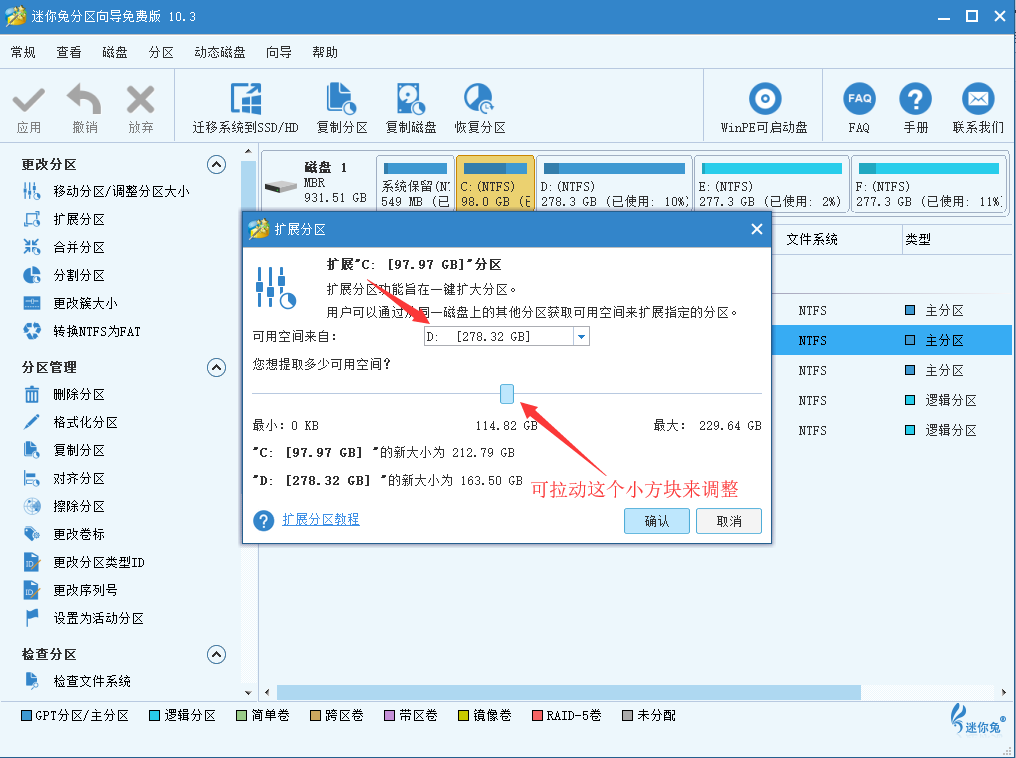This screenshot has width=1016, height=758.
Task: Open the 向导 menu
Action: pyautogui.click(x=279, y=52)
